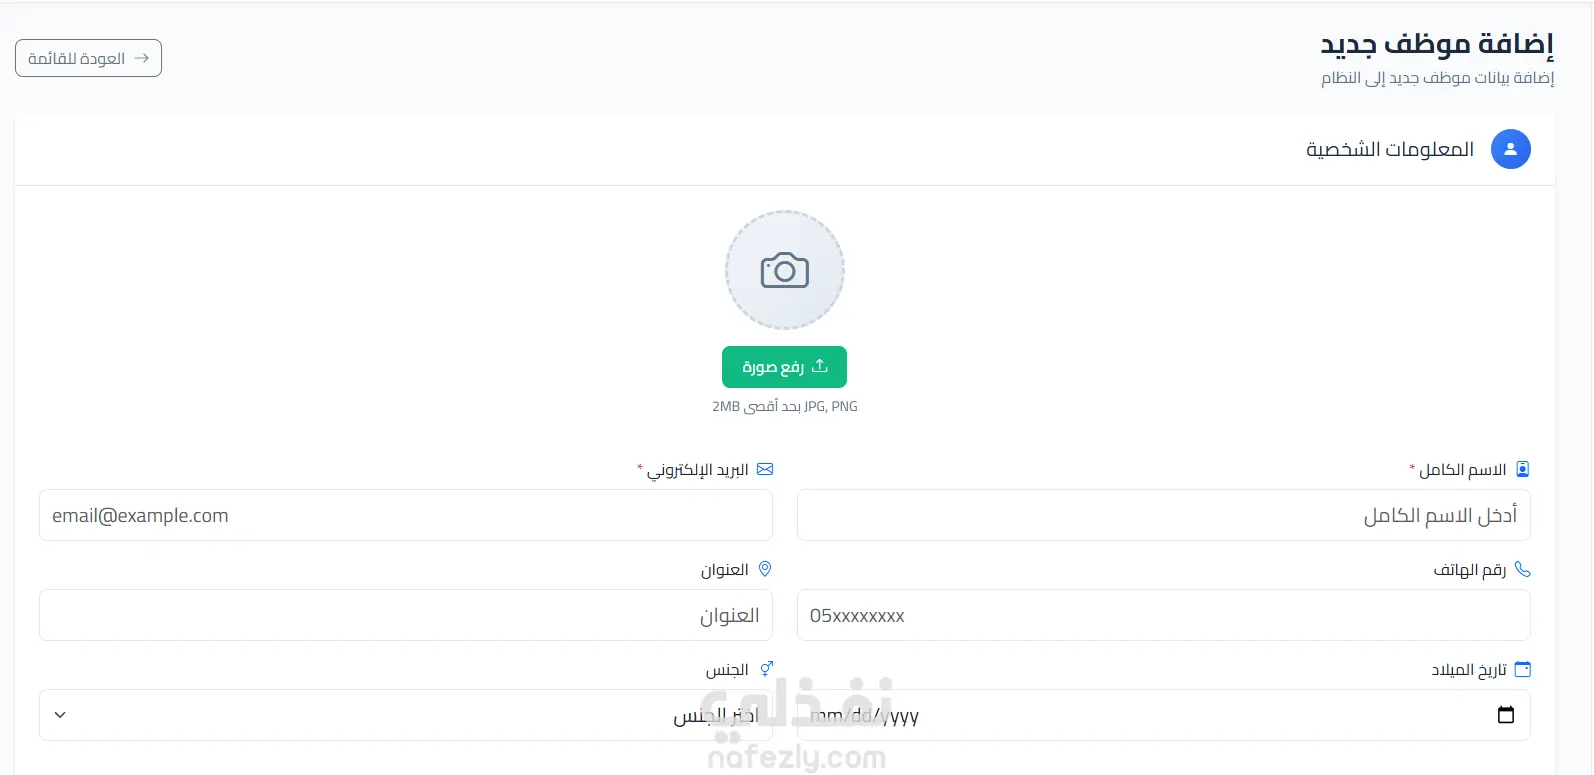Image resolution: width=1594 pixels, height=775 pixels.
Task: Open the اختر الجنس select box
Action: (406, 715)
